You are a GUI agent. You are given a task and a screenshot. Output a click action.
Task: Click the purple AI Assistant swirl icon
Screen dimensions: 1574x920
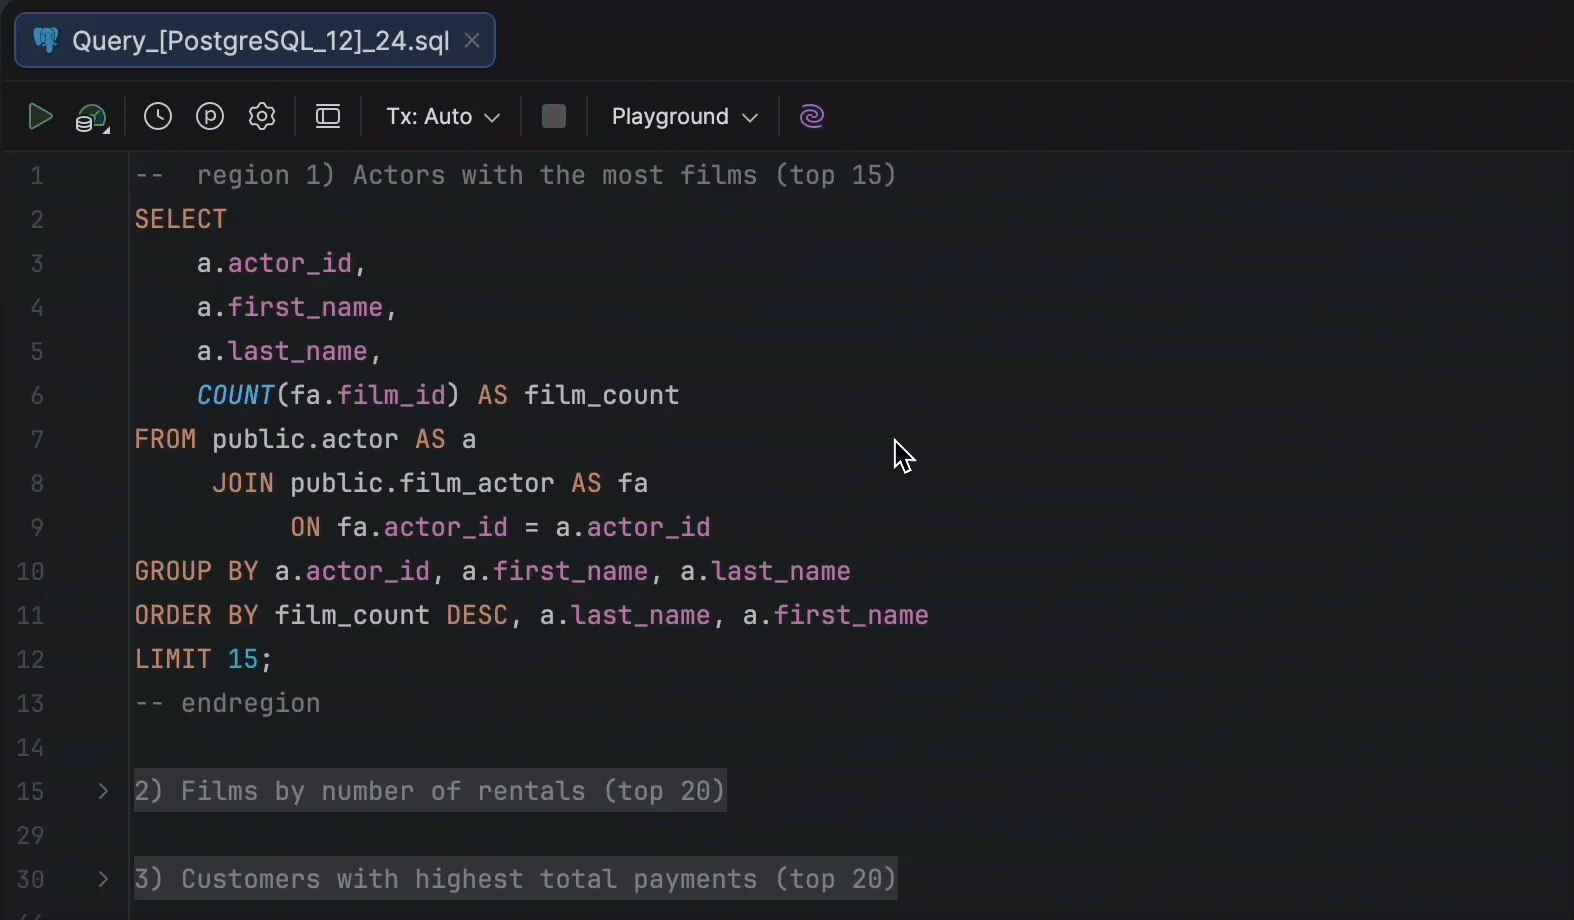(812, 117)
